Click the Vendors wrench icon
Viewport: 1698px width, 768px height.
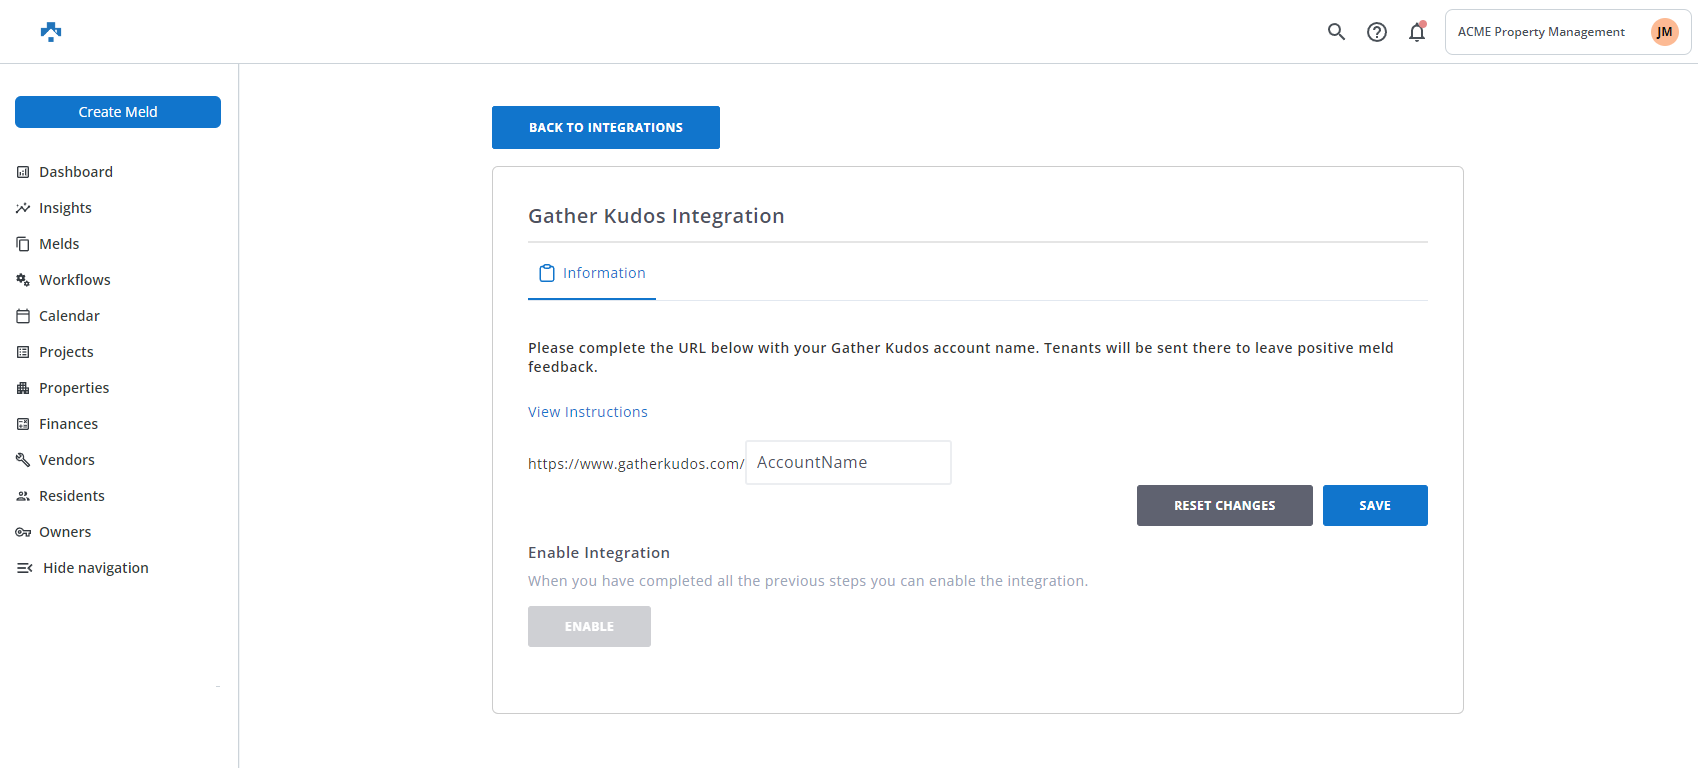click(23, 460)
